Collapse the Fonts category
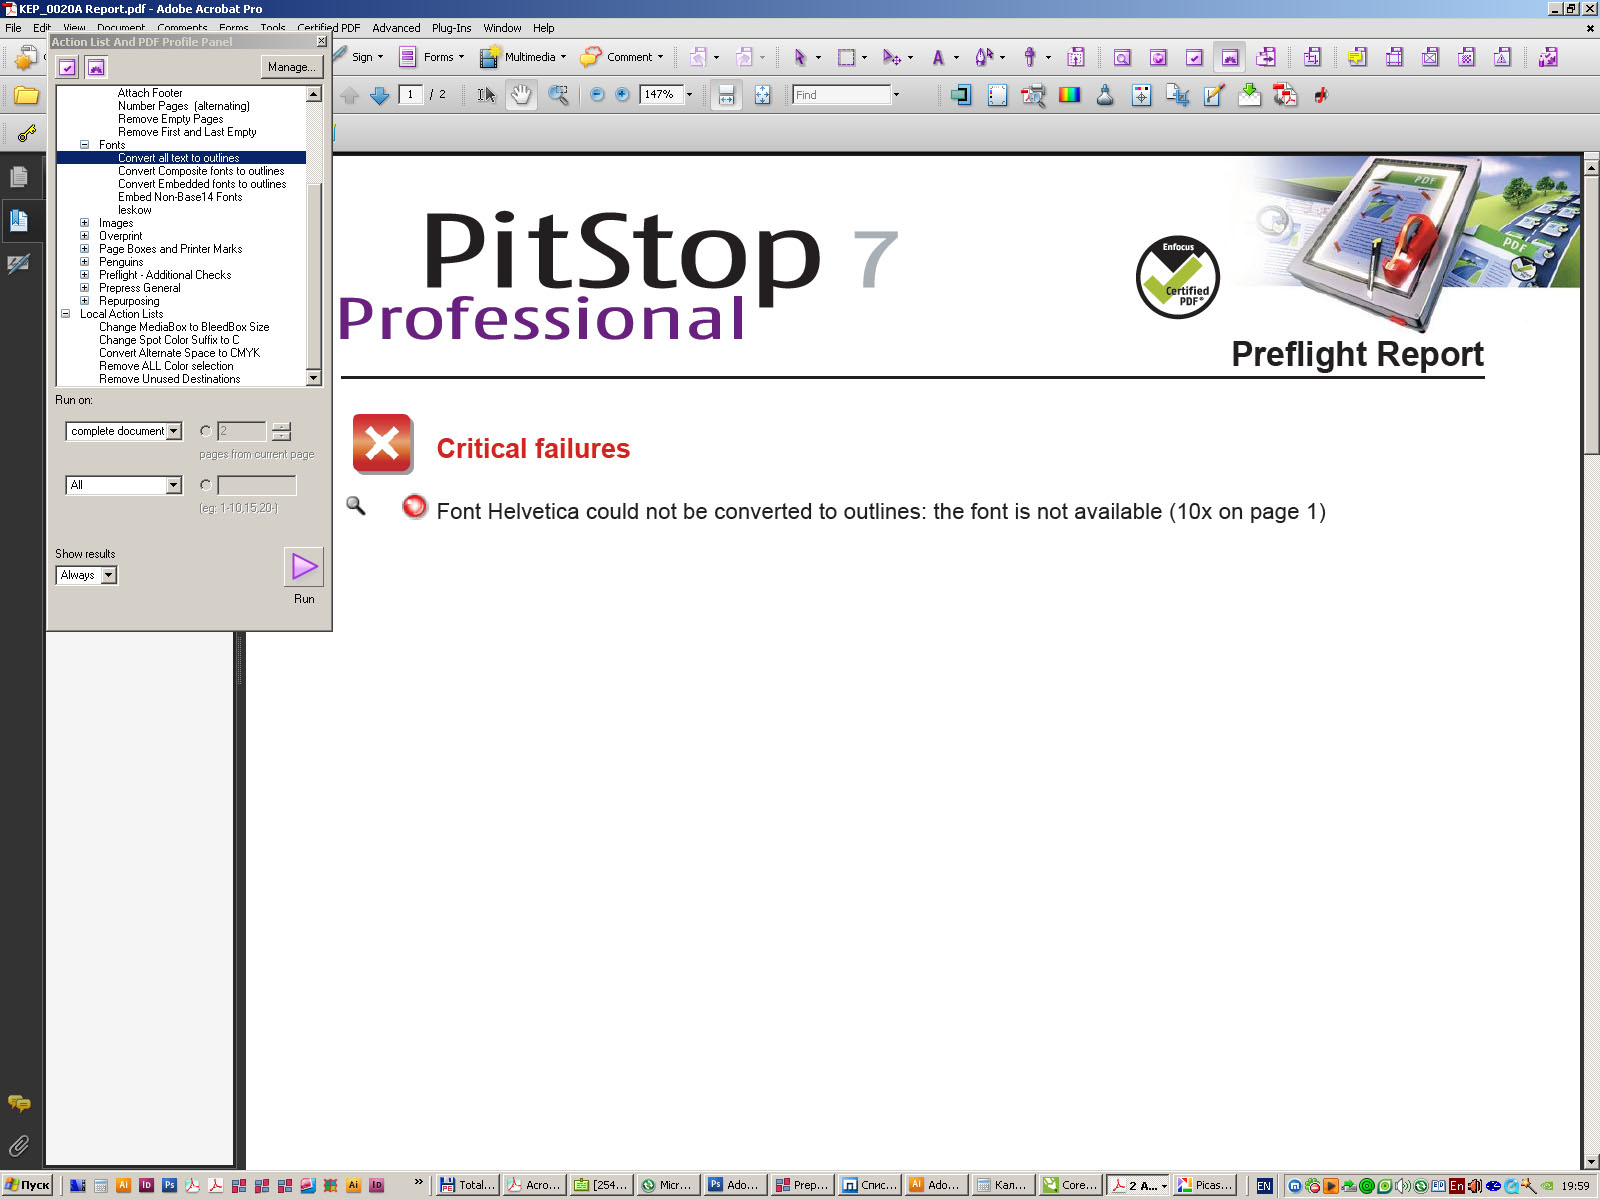The width and height of the screenshot is (1600, 1200). pos(85,145)
